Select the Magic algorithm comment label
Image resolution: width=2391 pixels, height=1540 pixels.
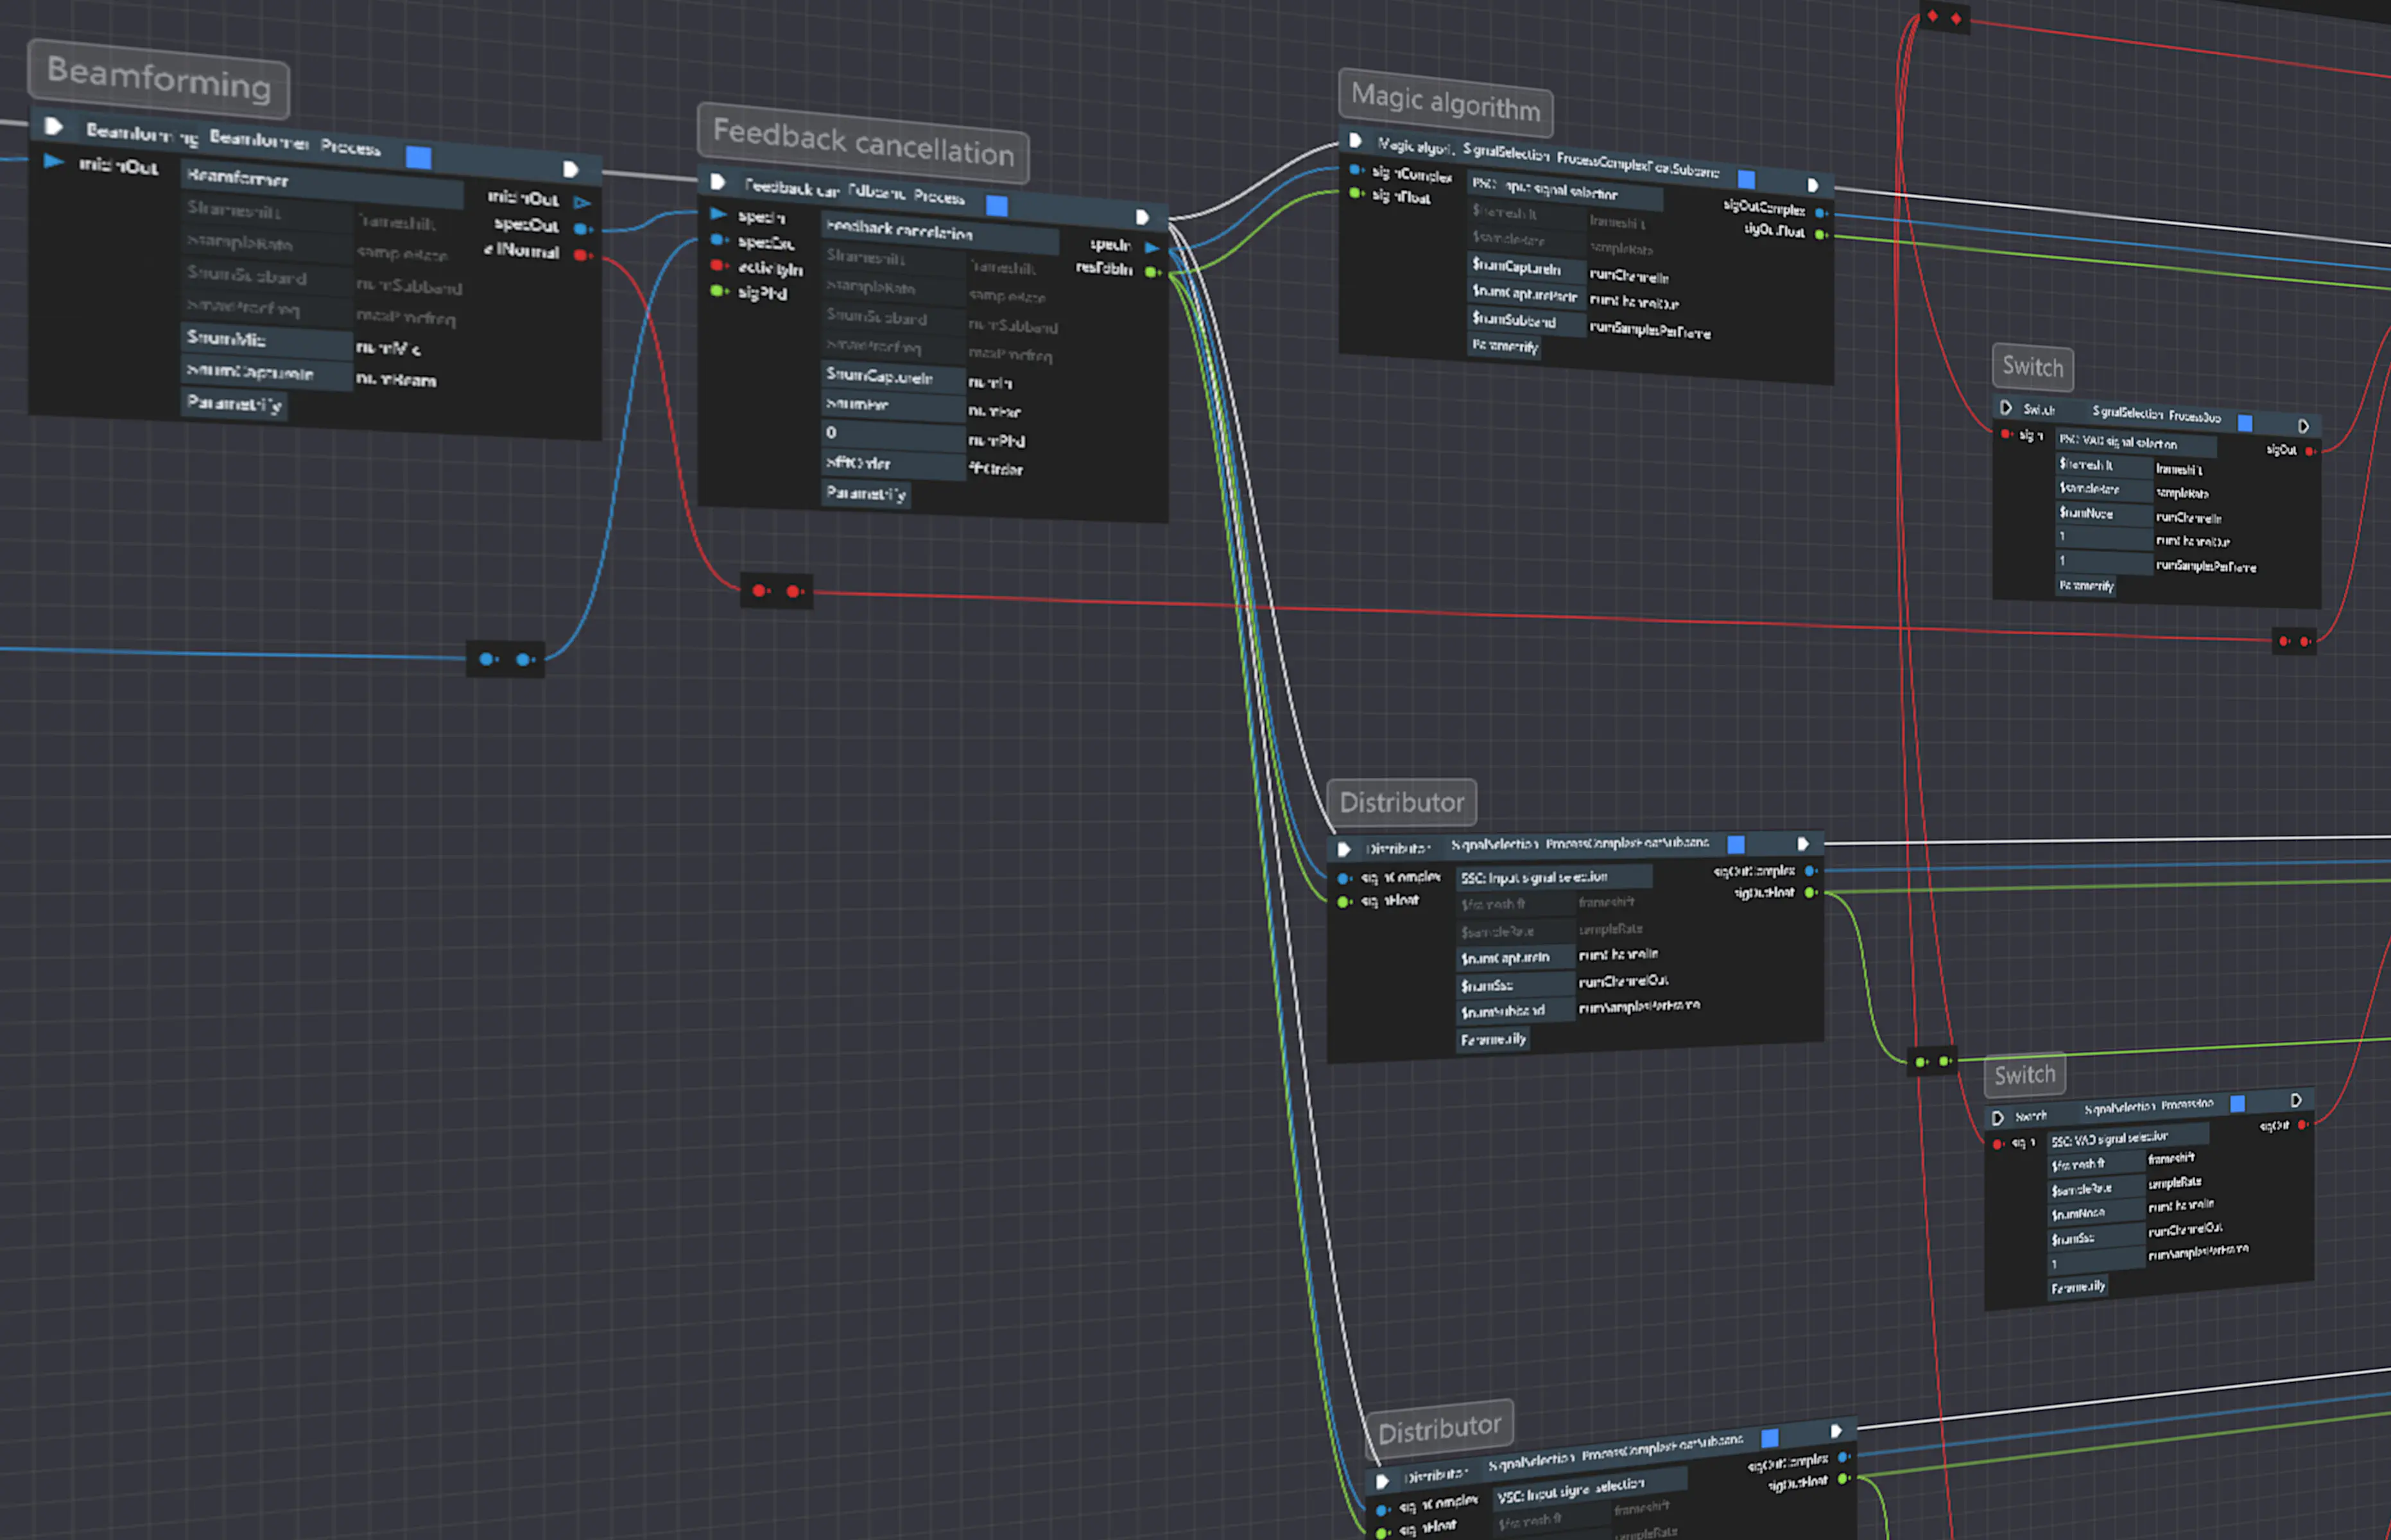pos(1446,102)
